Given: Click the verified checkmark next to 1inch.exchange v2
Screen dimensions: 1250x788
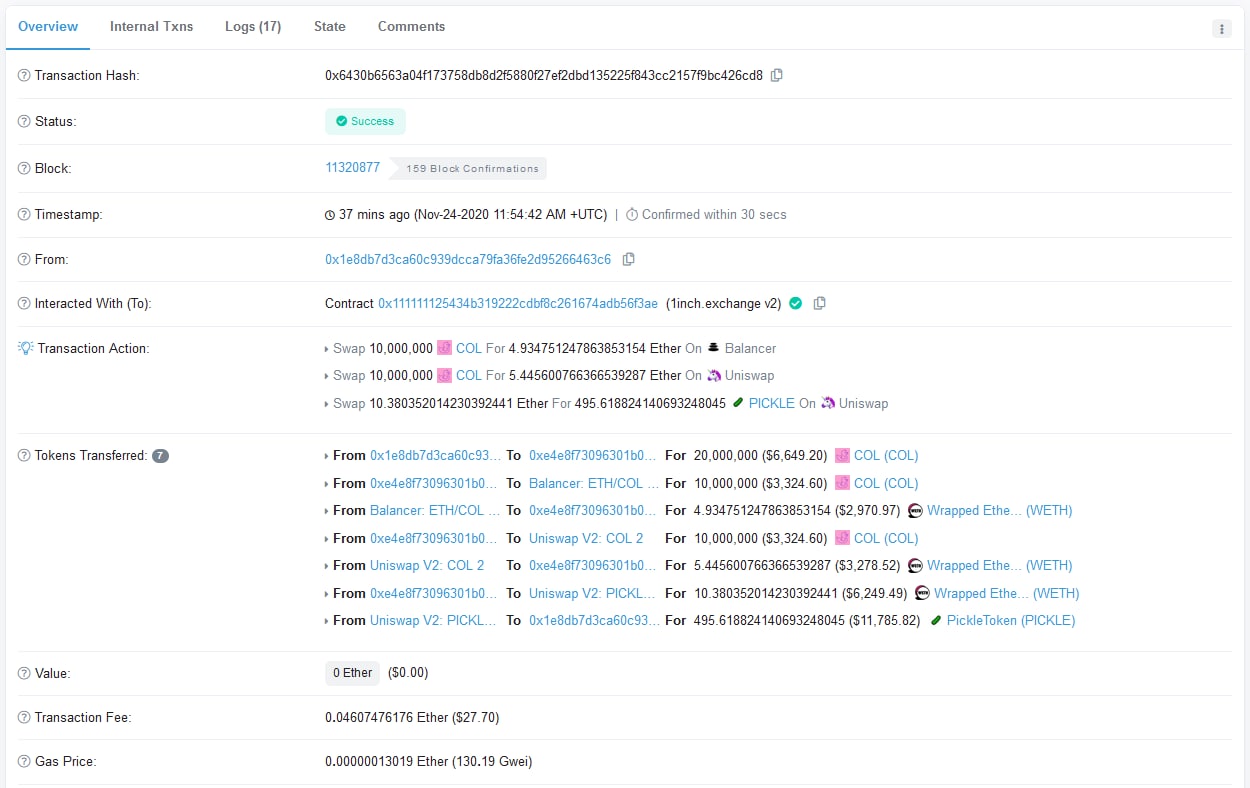Looking at the screenshot, I should (796, 303).
